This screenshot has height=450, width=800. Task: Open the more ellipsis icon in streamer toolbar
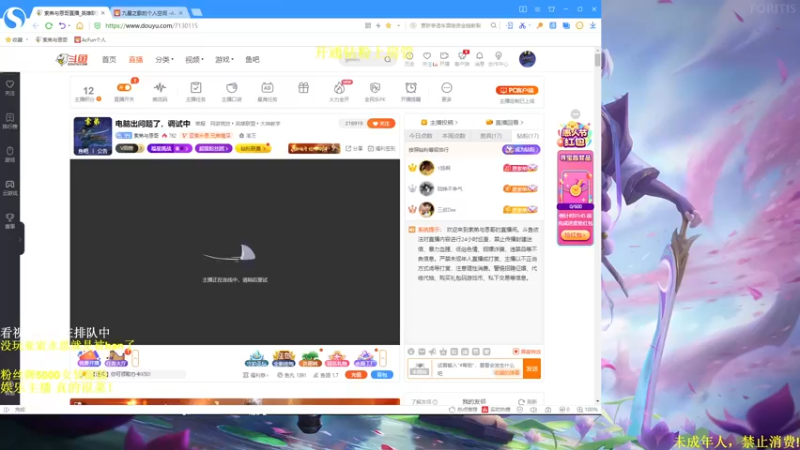coord(446,88)
